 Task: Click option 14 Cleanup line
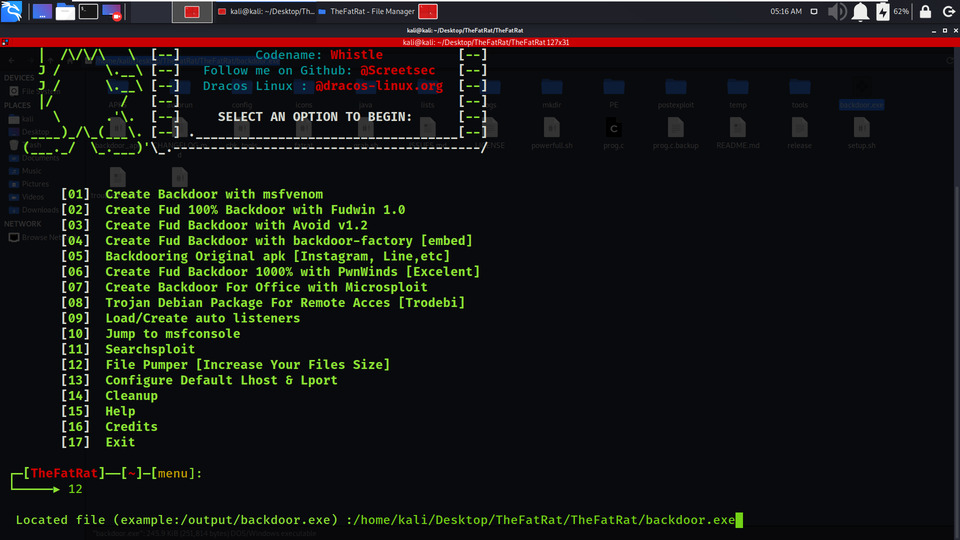(110, 396)
